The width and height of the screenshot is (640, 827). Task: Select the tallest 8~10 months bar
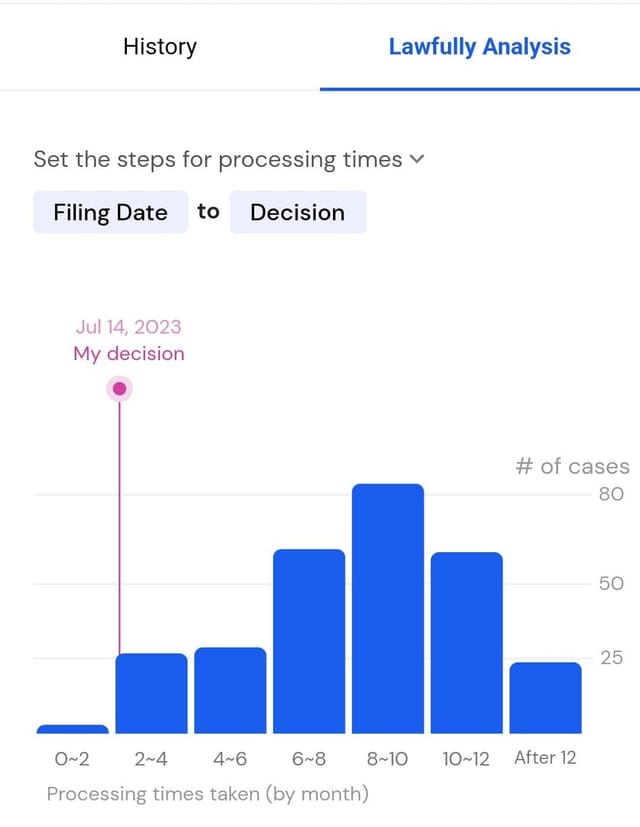click(388, 608)
